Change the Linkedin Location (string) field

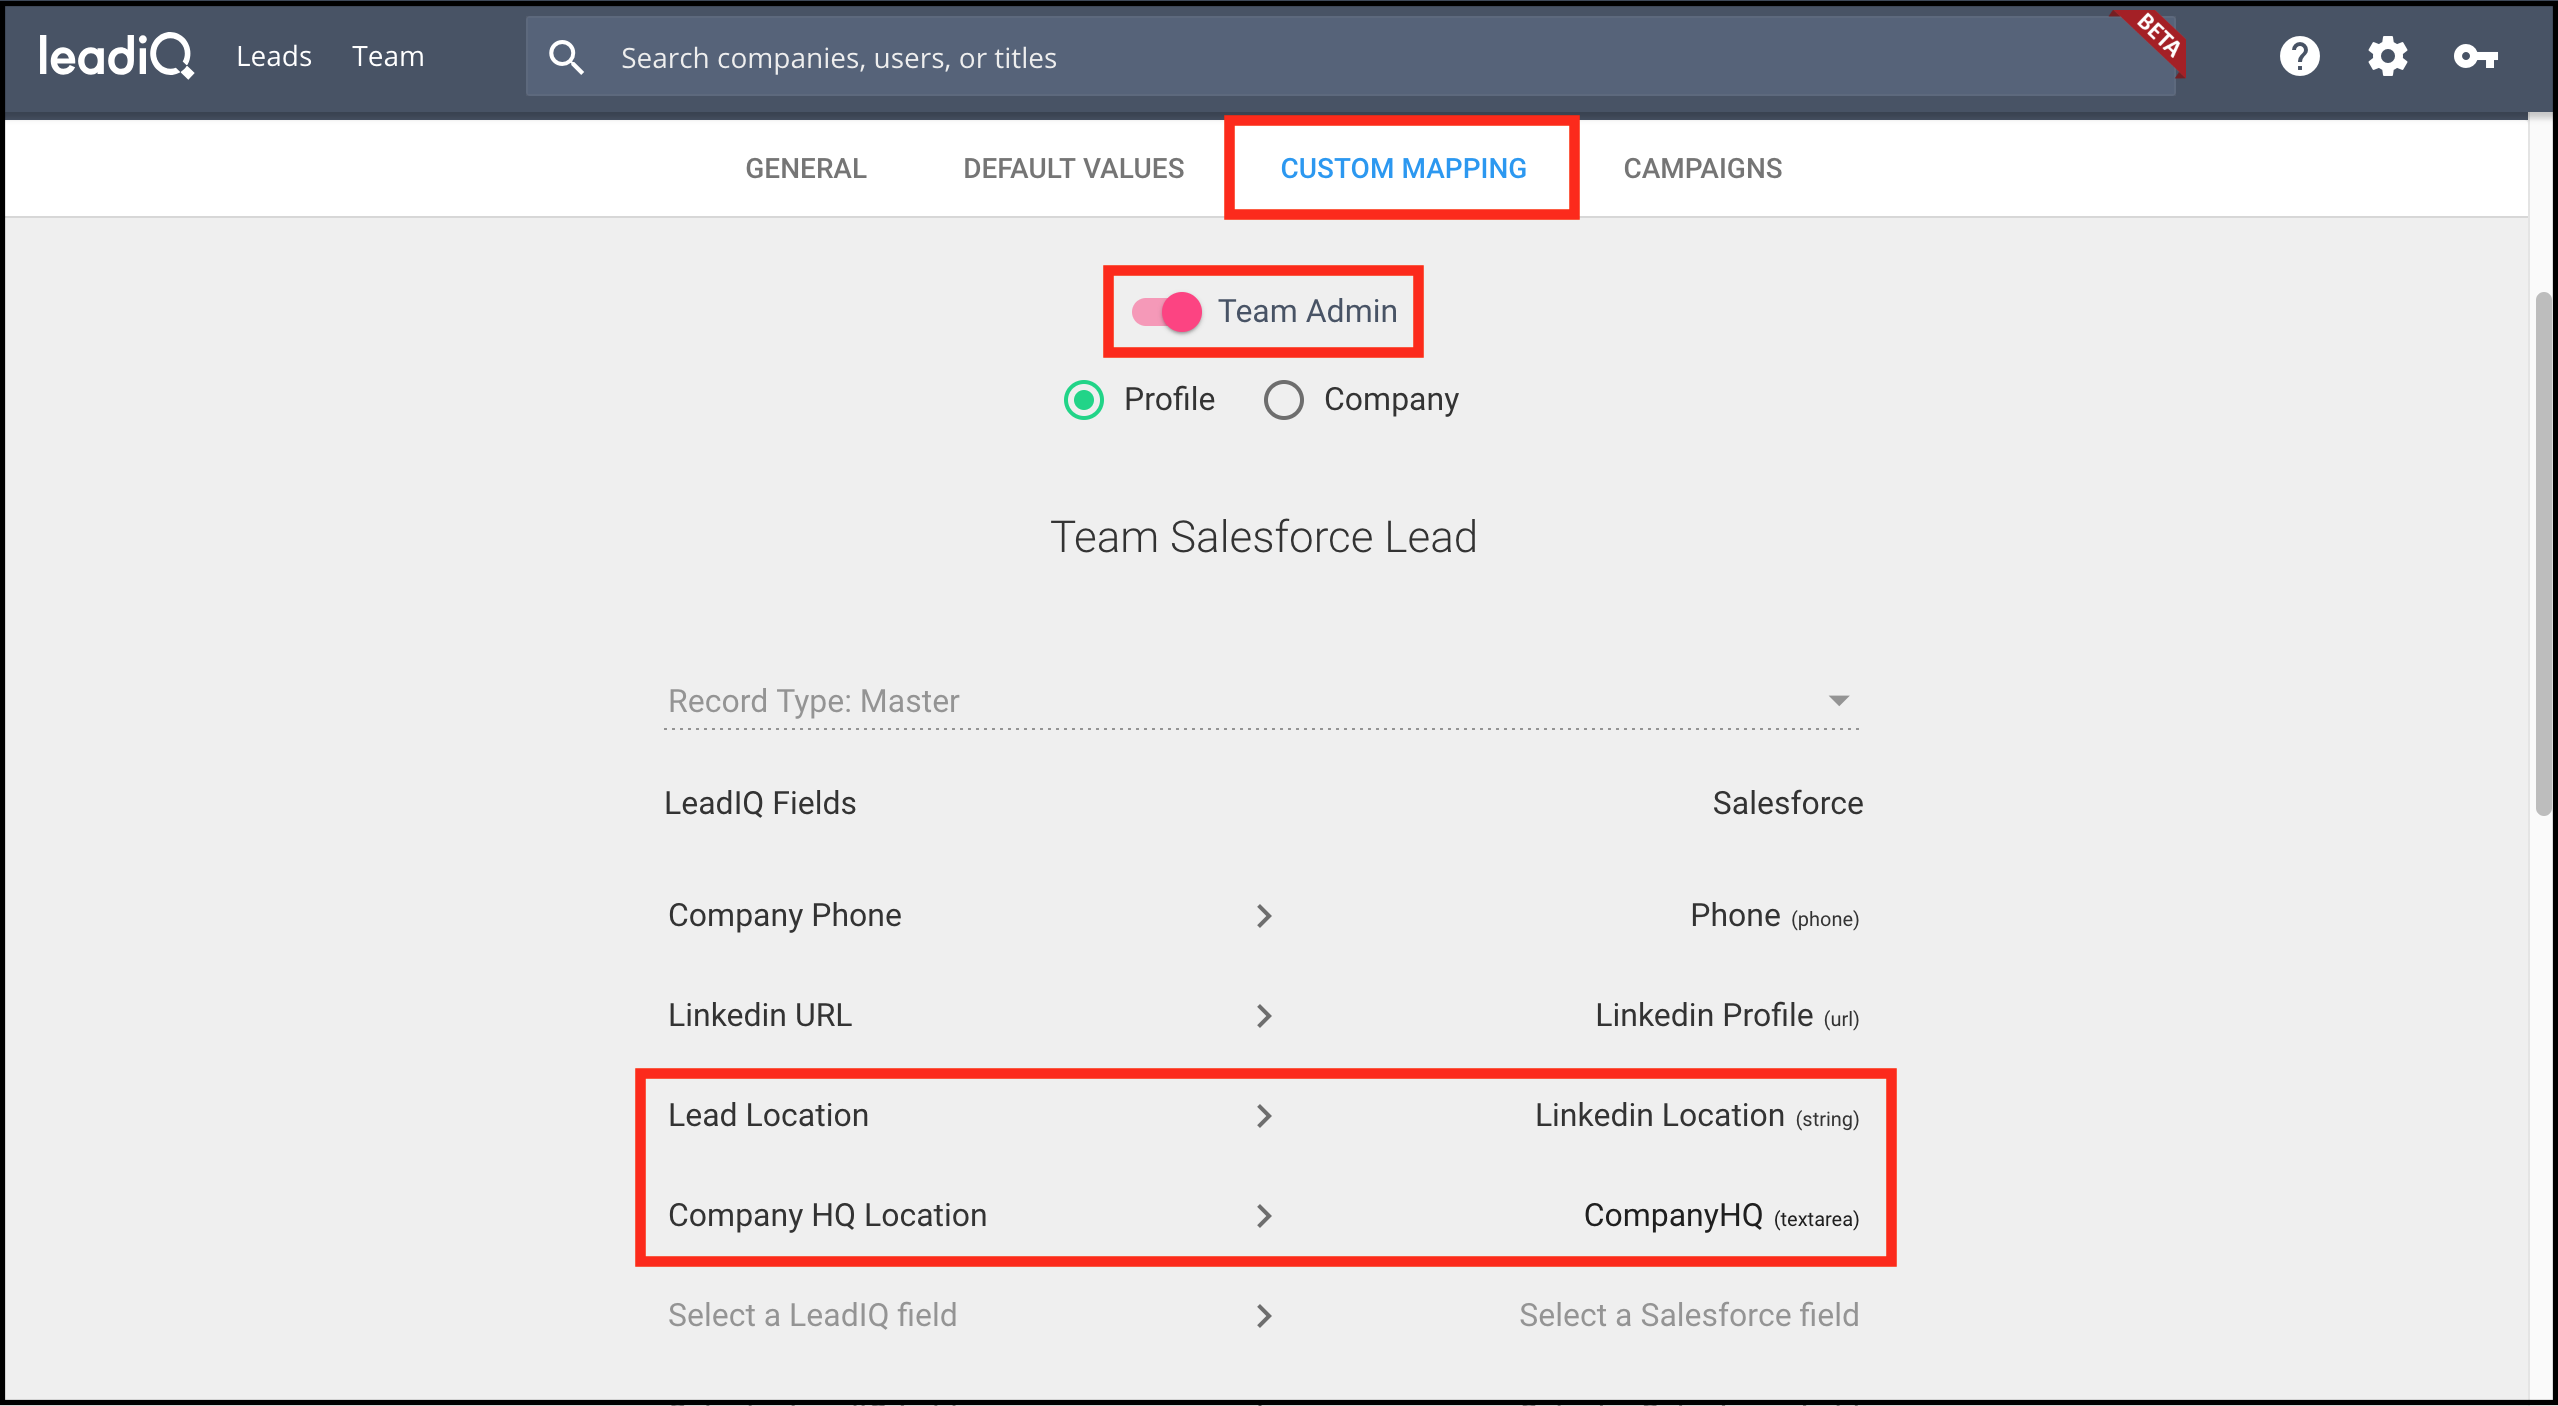tap(1697, 1115)
